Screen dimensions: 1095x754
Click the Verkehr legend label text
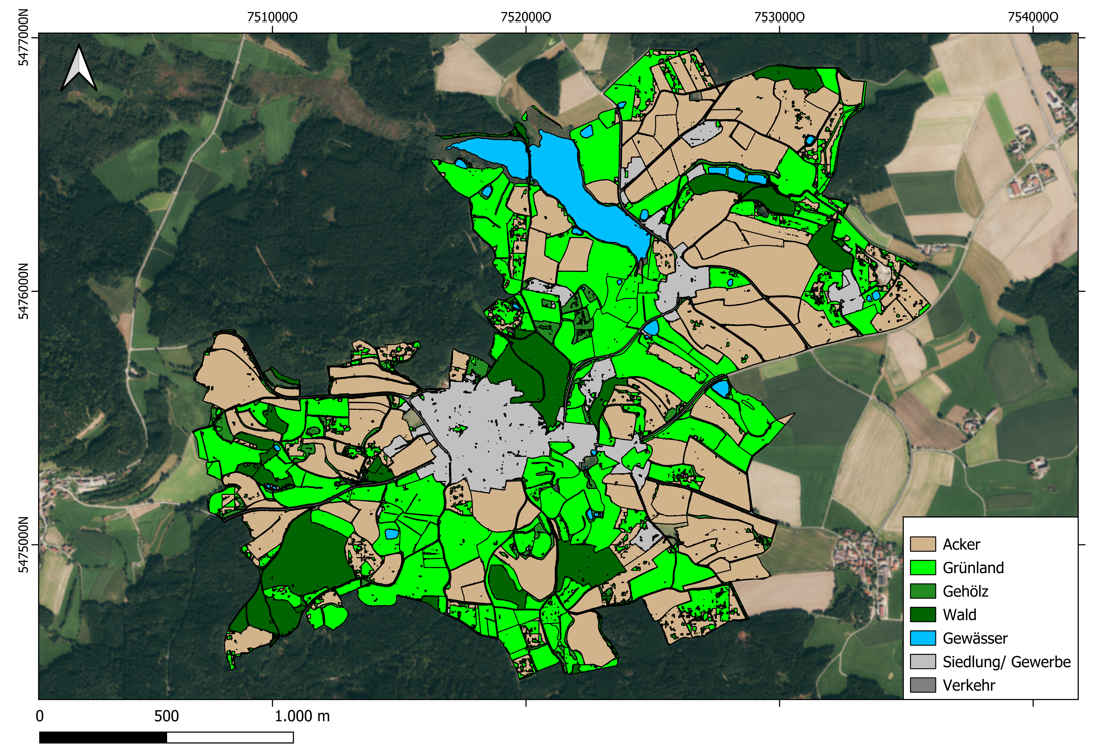pyautogui.click(x=970, y=686)
